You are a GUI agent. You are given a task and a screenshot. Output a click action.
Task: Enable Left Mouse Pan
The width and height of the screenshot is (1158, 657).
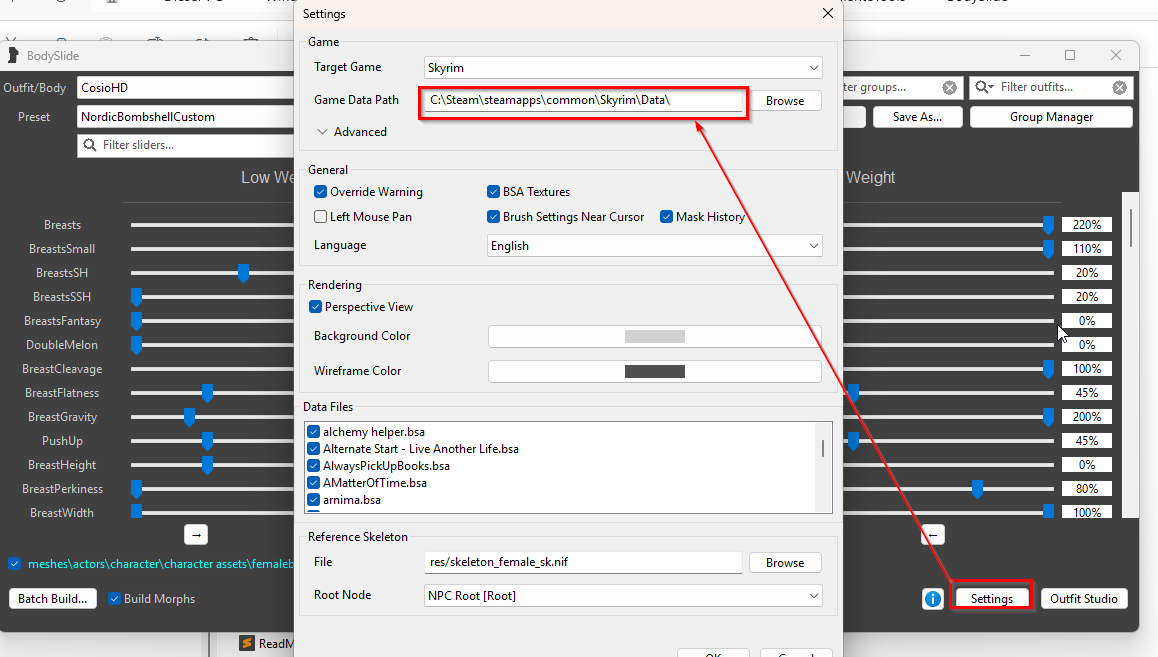321,217
